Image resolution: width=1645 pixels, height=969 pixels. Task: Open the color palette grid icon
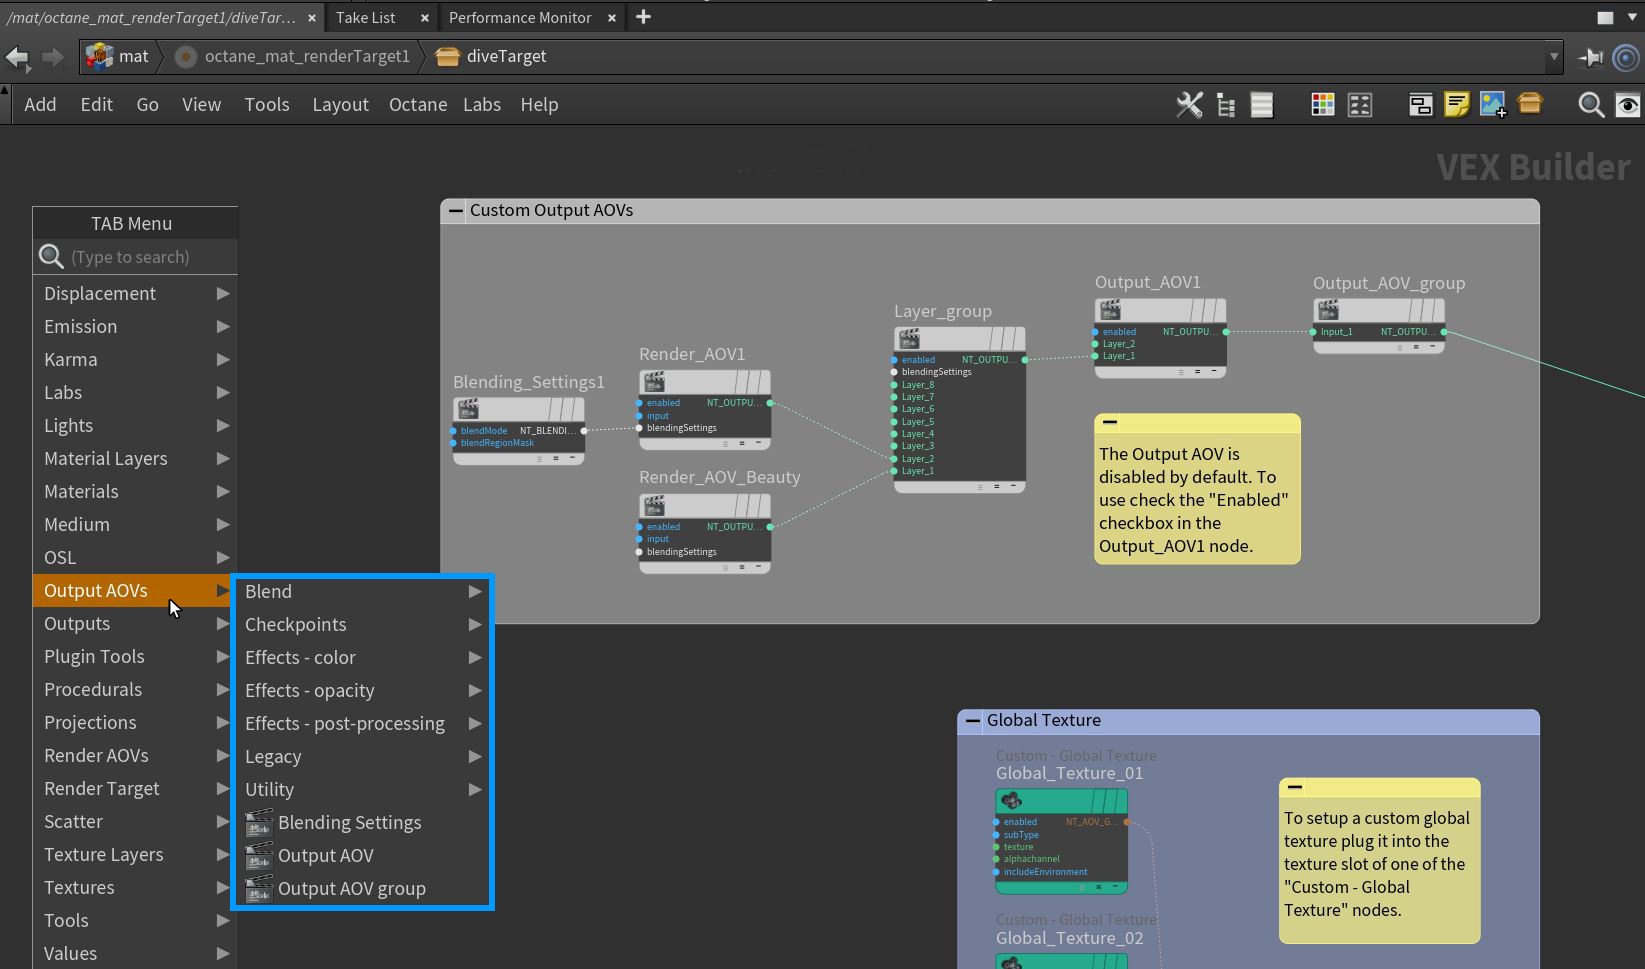[x=1322, y=105]
